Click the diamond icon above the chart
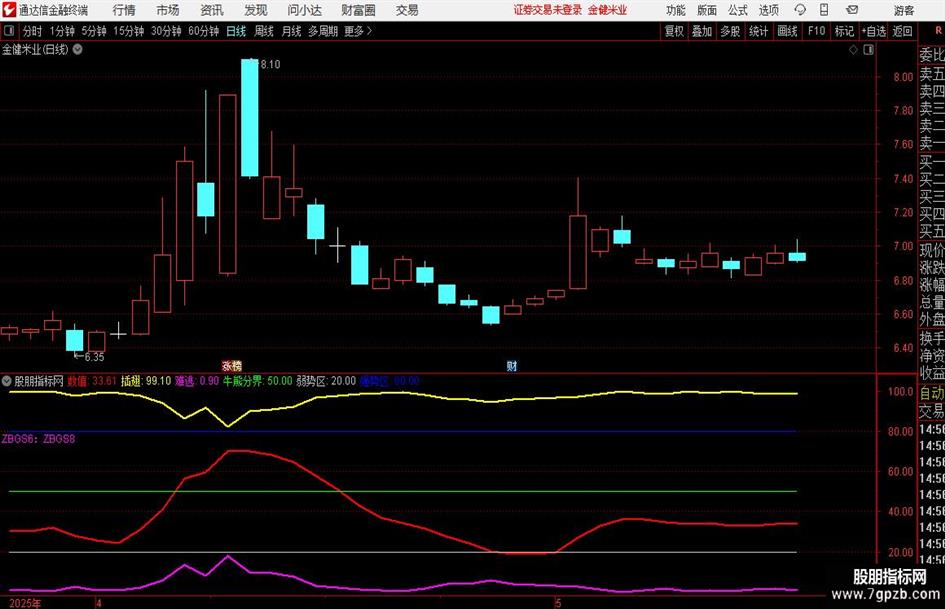 point(853,50)
